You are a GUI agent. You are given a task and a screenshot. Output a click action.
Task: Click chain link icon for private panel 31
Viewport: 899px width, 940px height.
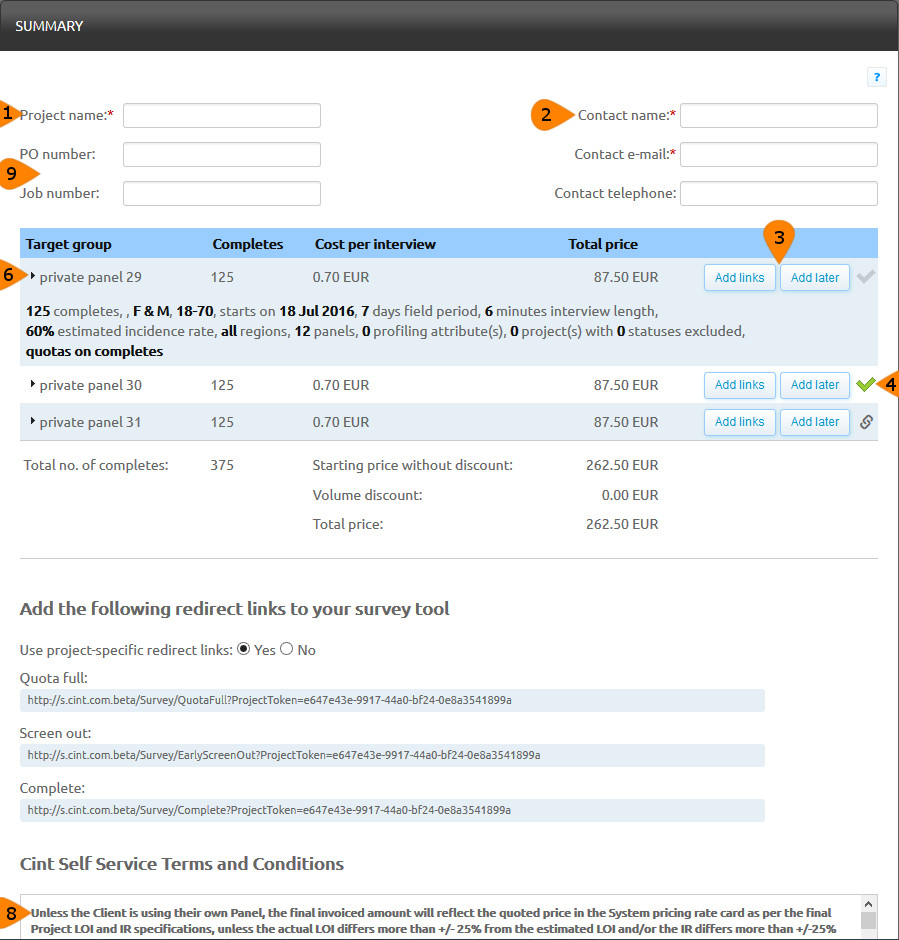[866, 422]
